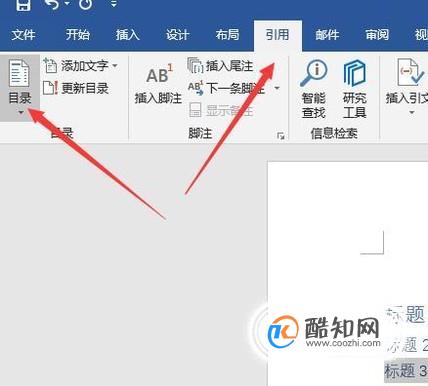Open the 文件 menu tab
The height and width of the screenshot is (386, 428).
[23, 35]
